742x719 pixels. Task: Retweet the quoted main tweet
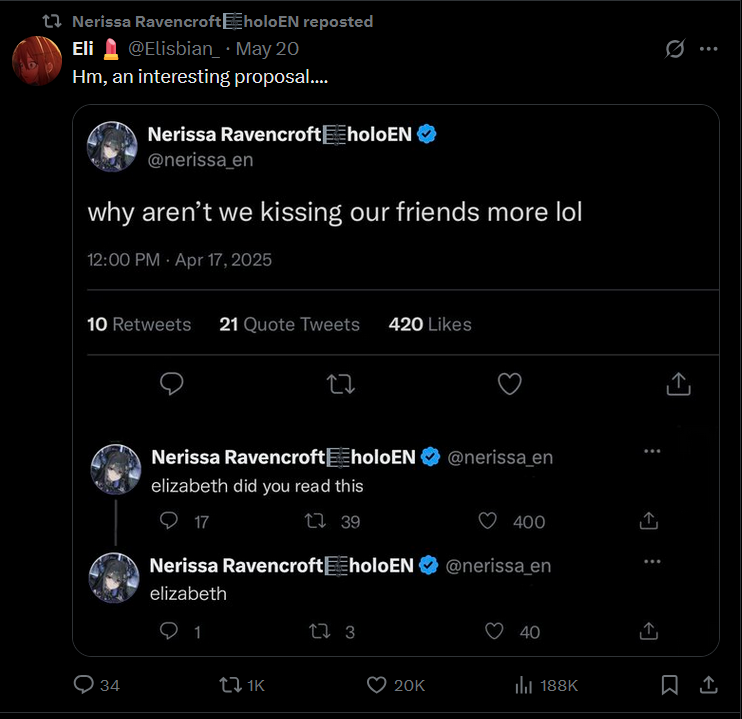341,384
